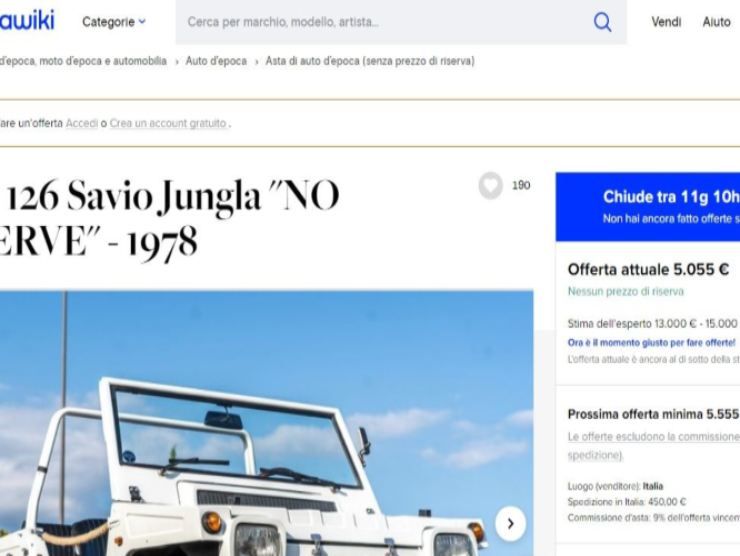Click the magnifying glass search icon

pyautogui.click(x=602, y=22)
